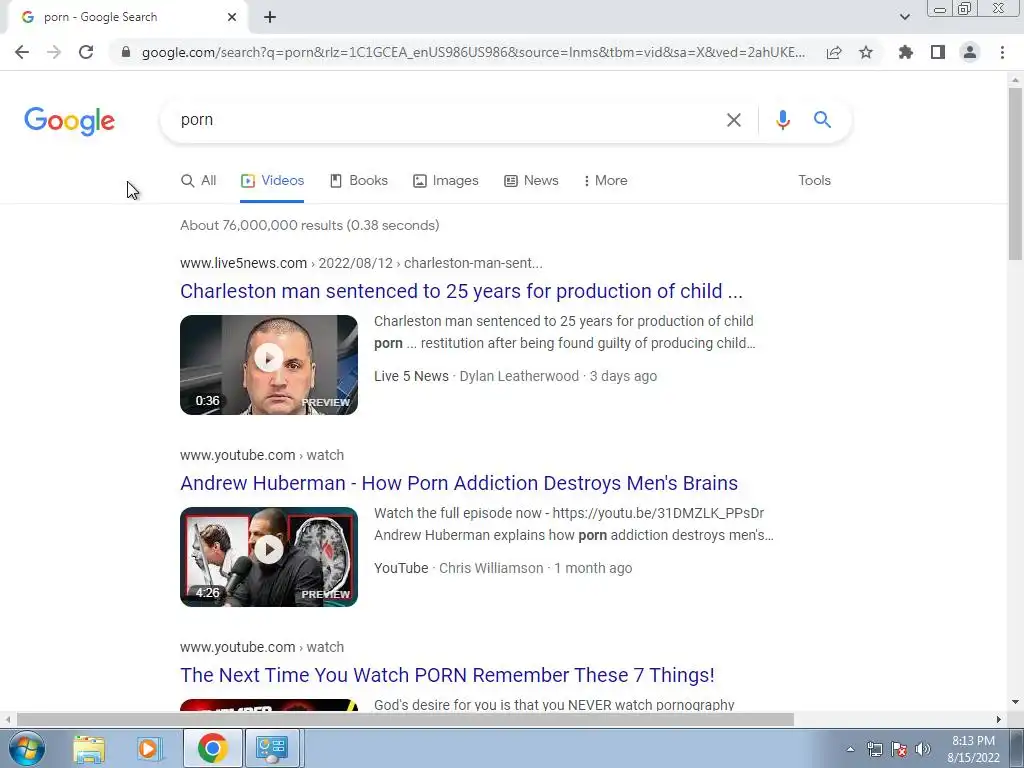Open the Windows Start menu orb
The height and width of the screenshot is (768, 1024).
(x=27, y=748)
